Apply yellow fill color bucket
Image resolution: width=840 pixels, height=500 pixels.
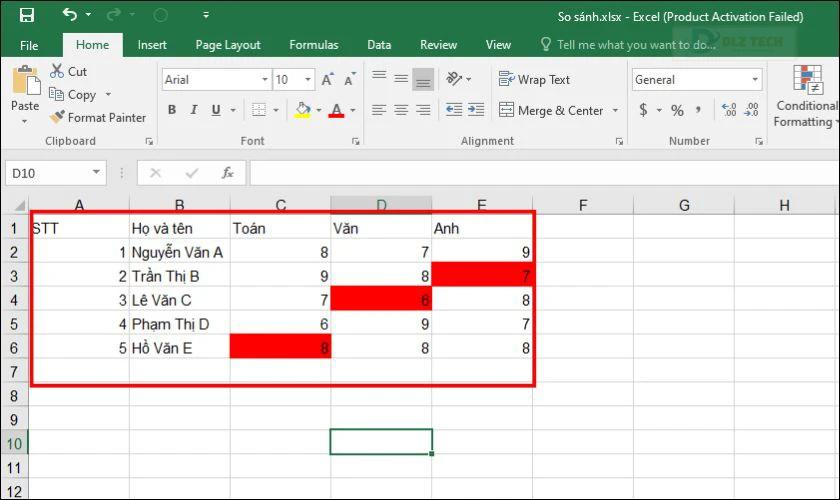click(303, 110)
